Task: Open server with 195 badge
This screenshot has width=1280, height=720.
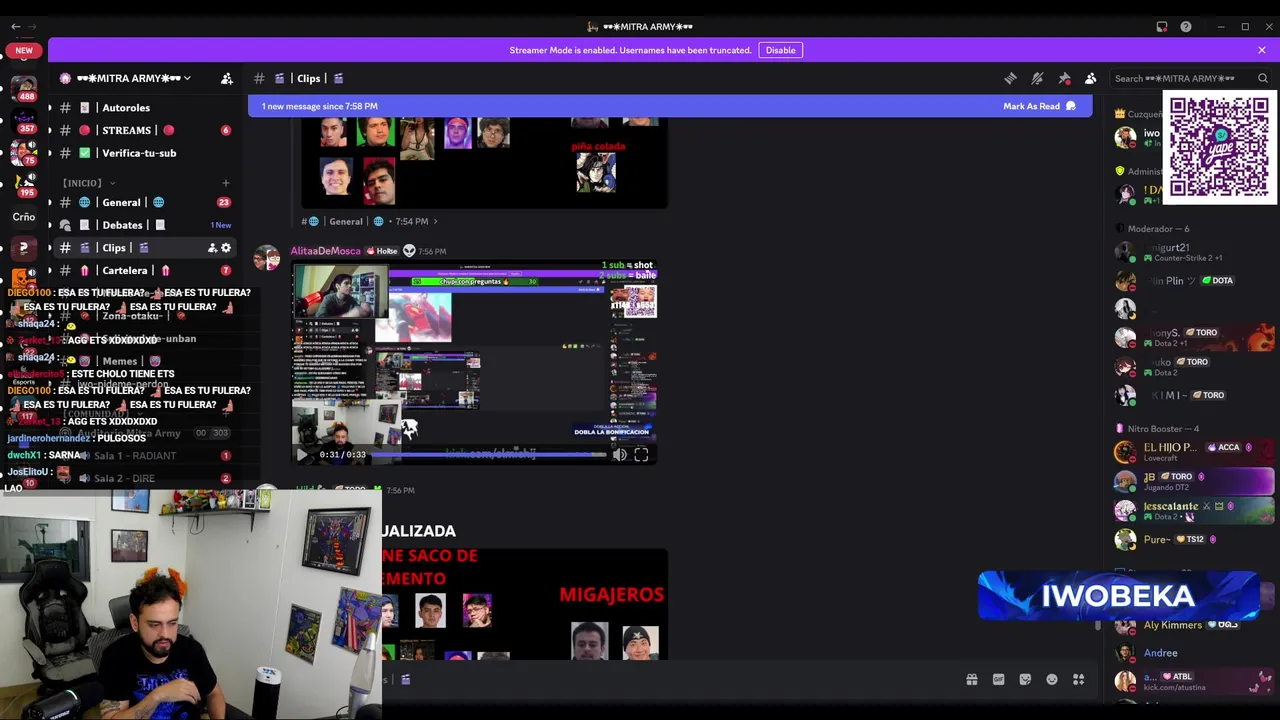Action: pyautogui.click(x=24, y=185)
